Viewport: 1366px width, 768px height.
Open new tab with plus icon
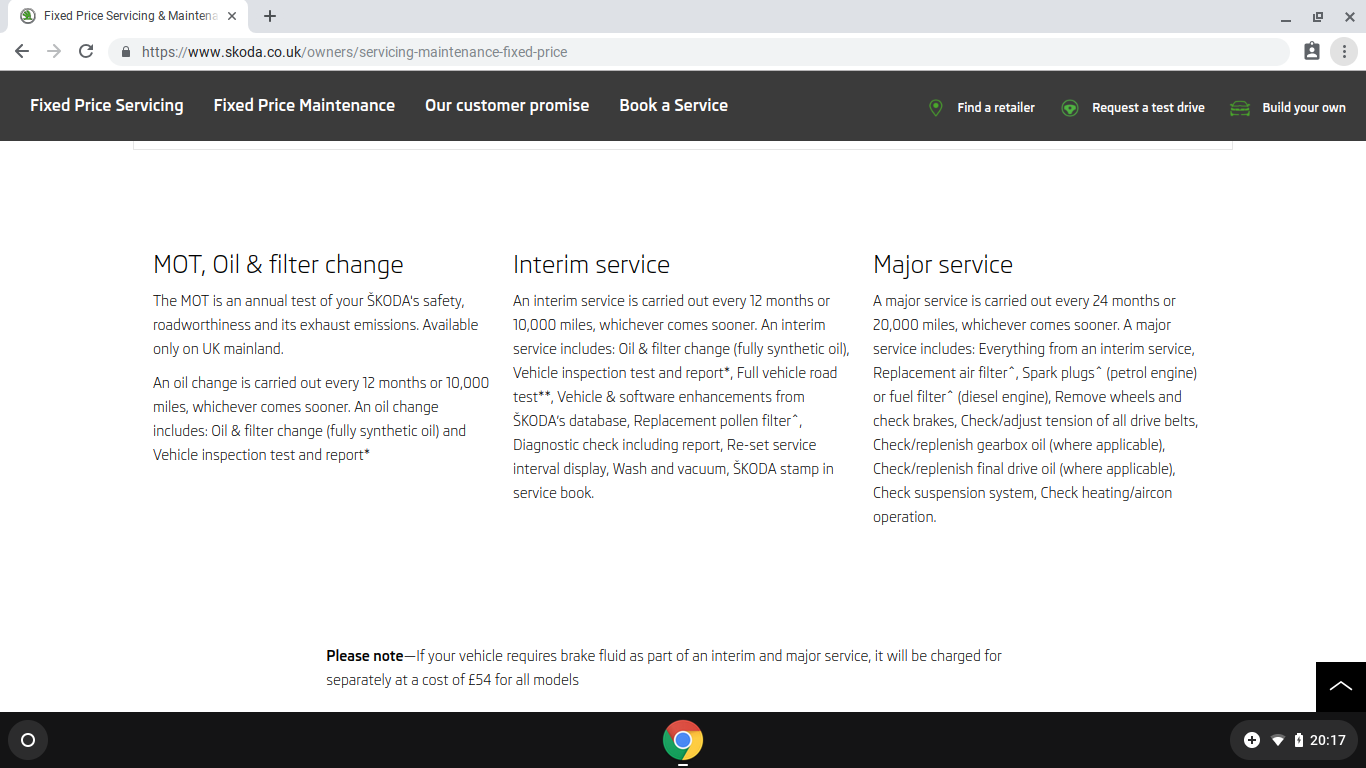click(x=270, y=16)
